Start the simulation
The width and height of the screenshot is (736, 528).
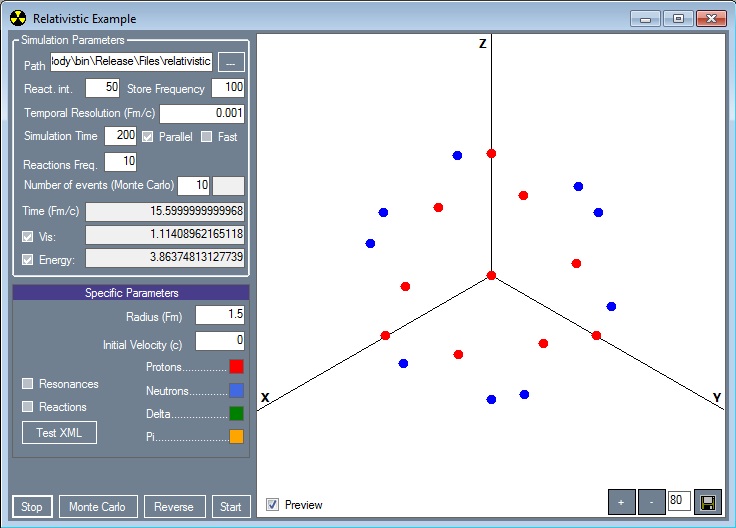pos(231,507)
